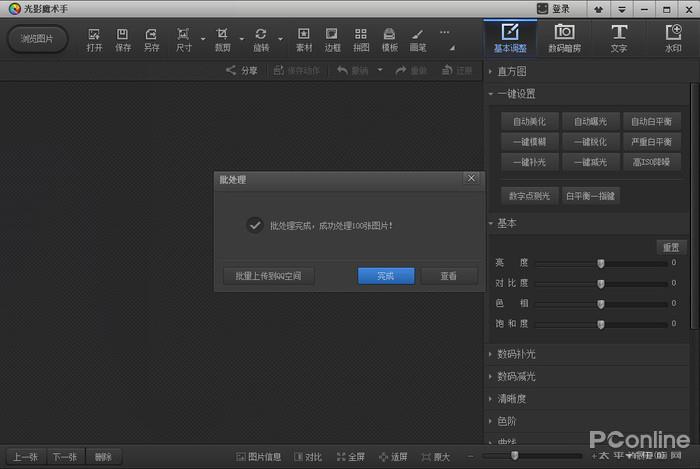
Task: Expand the 直方图 (Histogram) section
Action: pyautogui.click(x=511, y=72)
